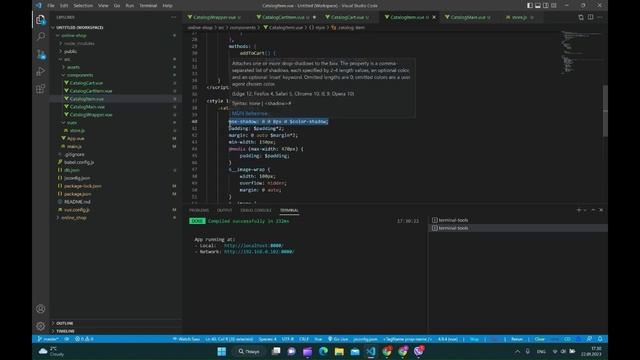Switch to the Problems panel tab
The height and width of the screenshot is (360, 640).
[x=199, y=210]
